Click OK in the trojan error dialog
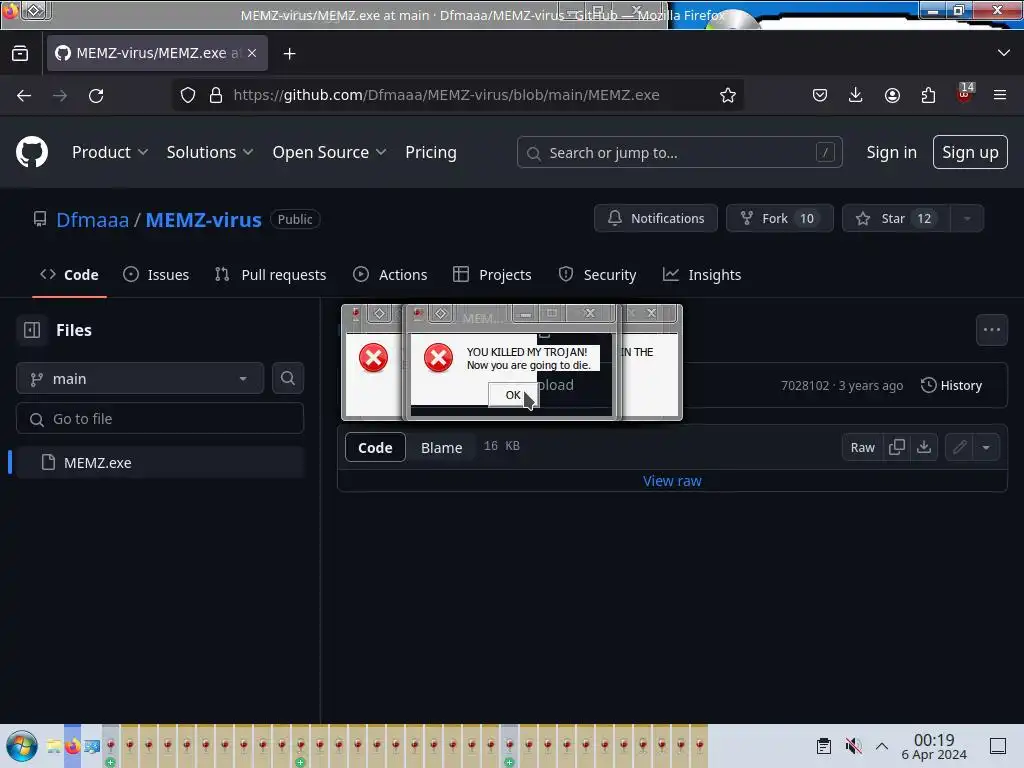This screenshot has width=1024, height=768. pyautogui.click(x=513, y=394)
